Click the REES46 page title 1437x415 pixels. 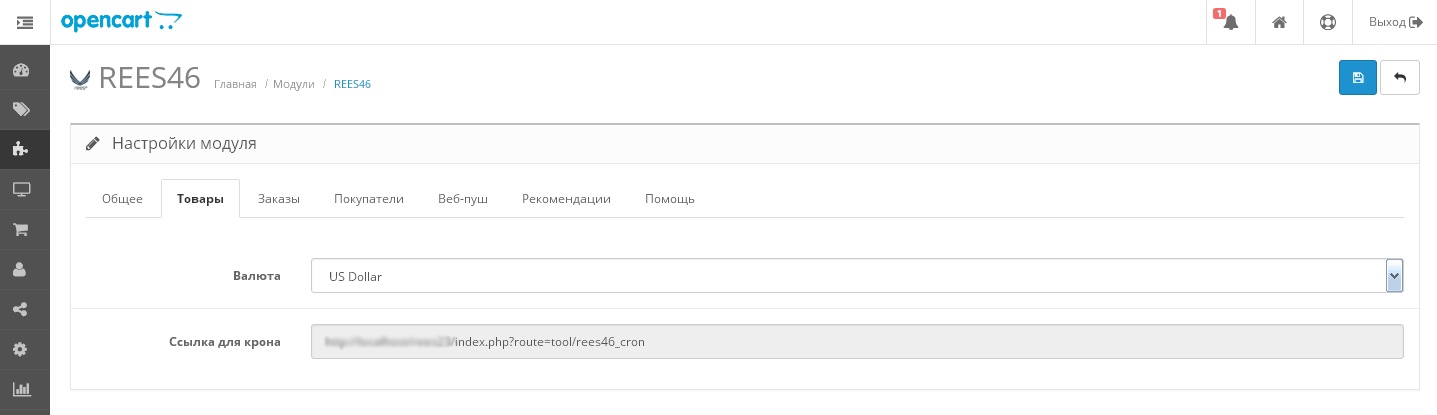tap(150, 79)
